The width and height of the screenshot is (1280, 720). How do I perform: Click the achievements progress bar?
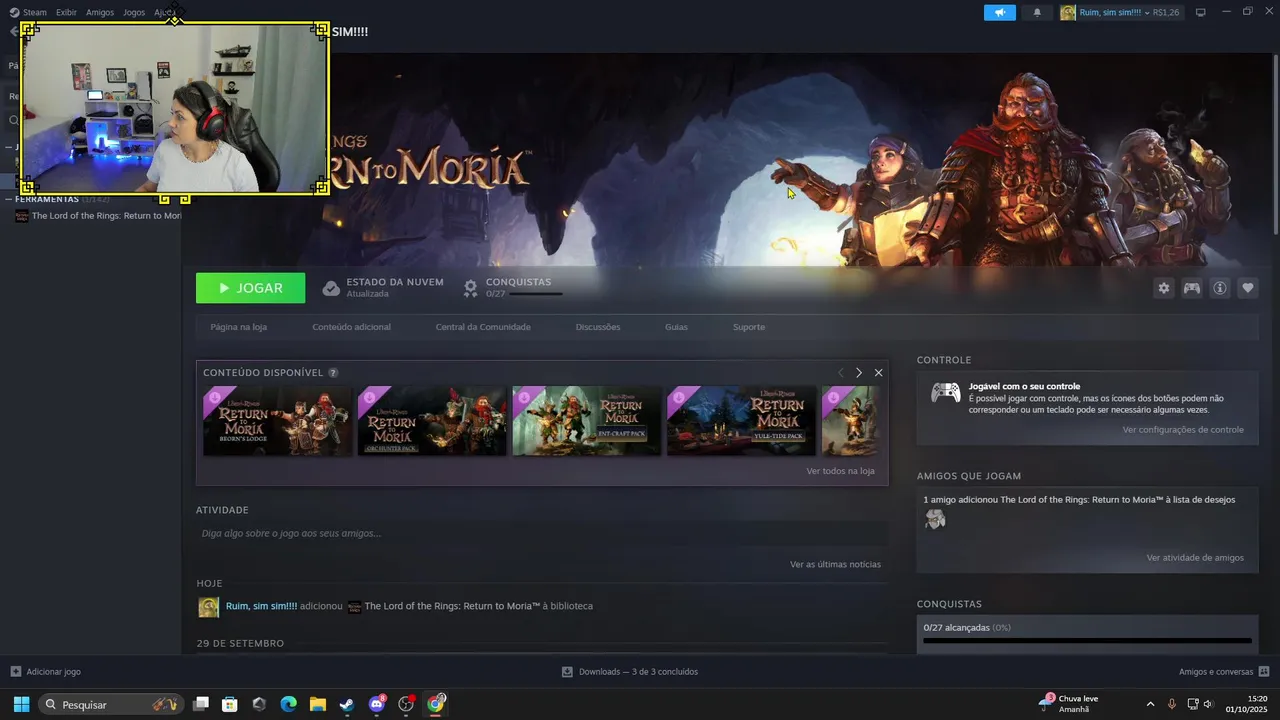pos(1087,640)
